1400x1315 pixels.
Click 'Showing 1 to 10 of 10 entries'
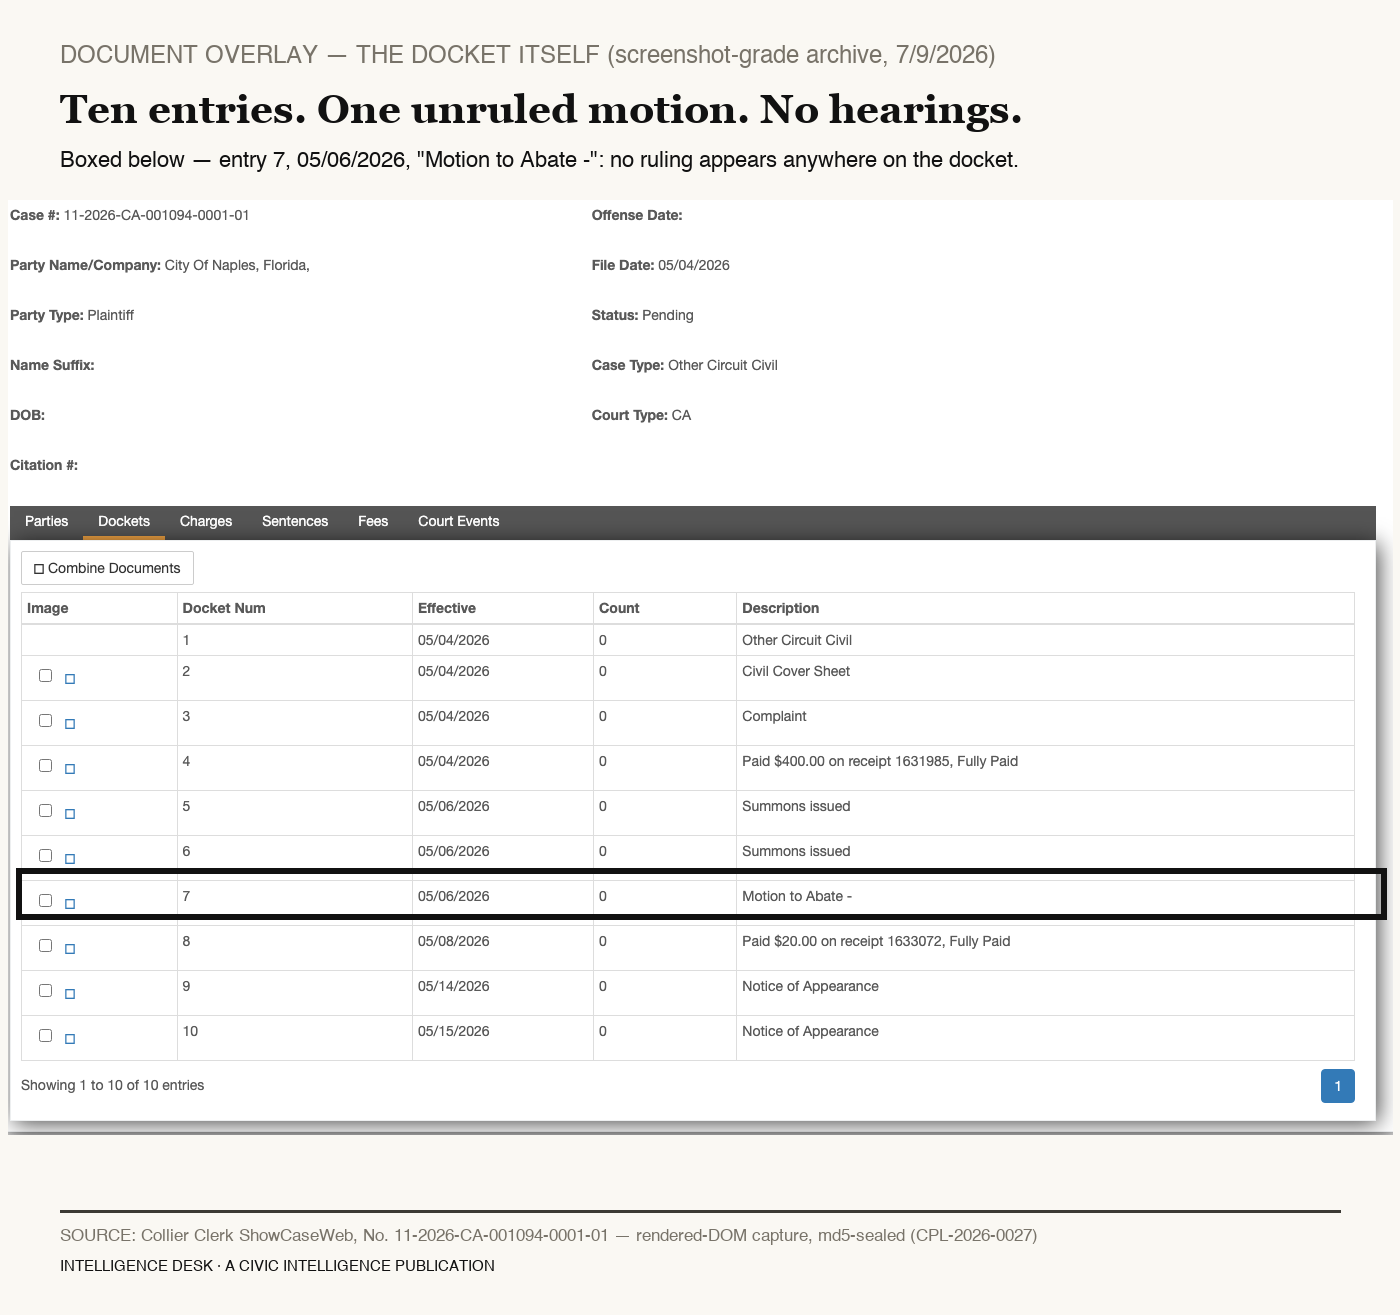[112, 1085]
